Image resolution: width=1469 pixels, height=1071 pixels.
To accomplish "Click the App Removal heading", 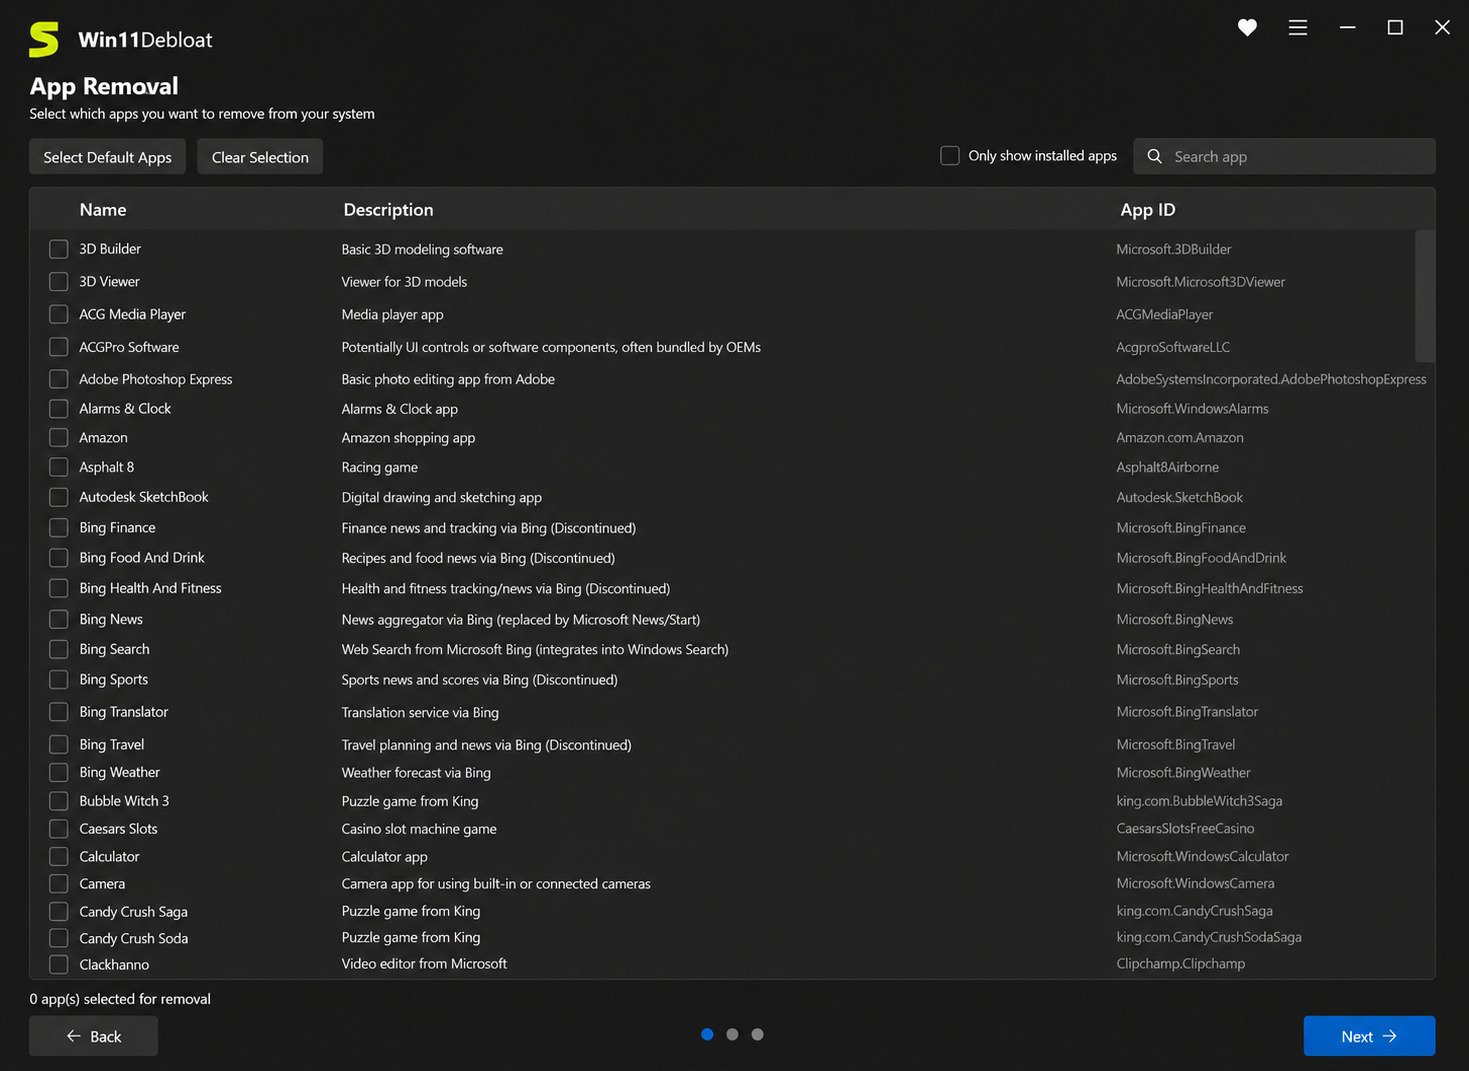I will click(104, 86).
